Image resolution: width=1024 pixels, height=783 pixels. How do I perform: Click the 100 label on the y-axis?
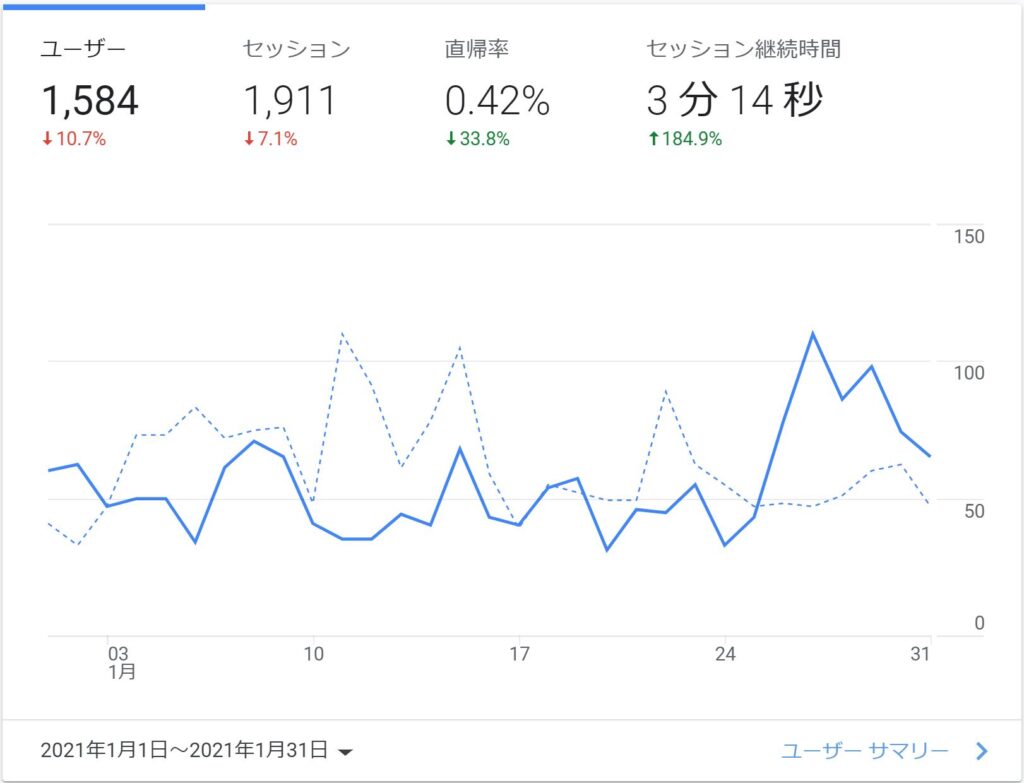[x=970, y=373]
